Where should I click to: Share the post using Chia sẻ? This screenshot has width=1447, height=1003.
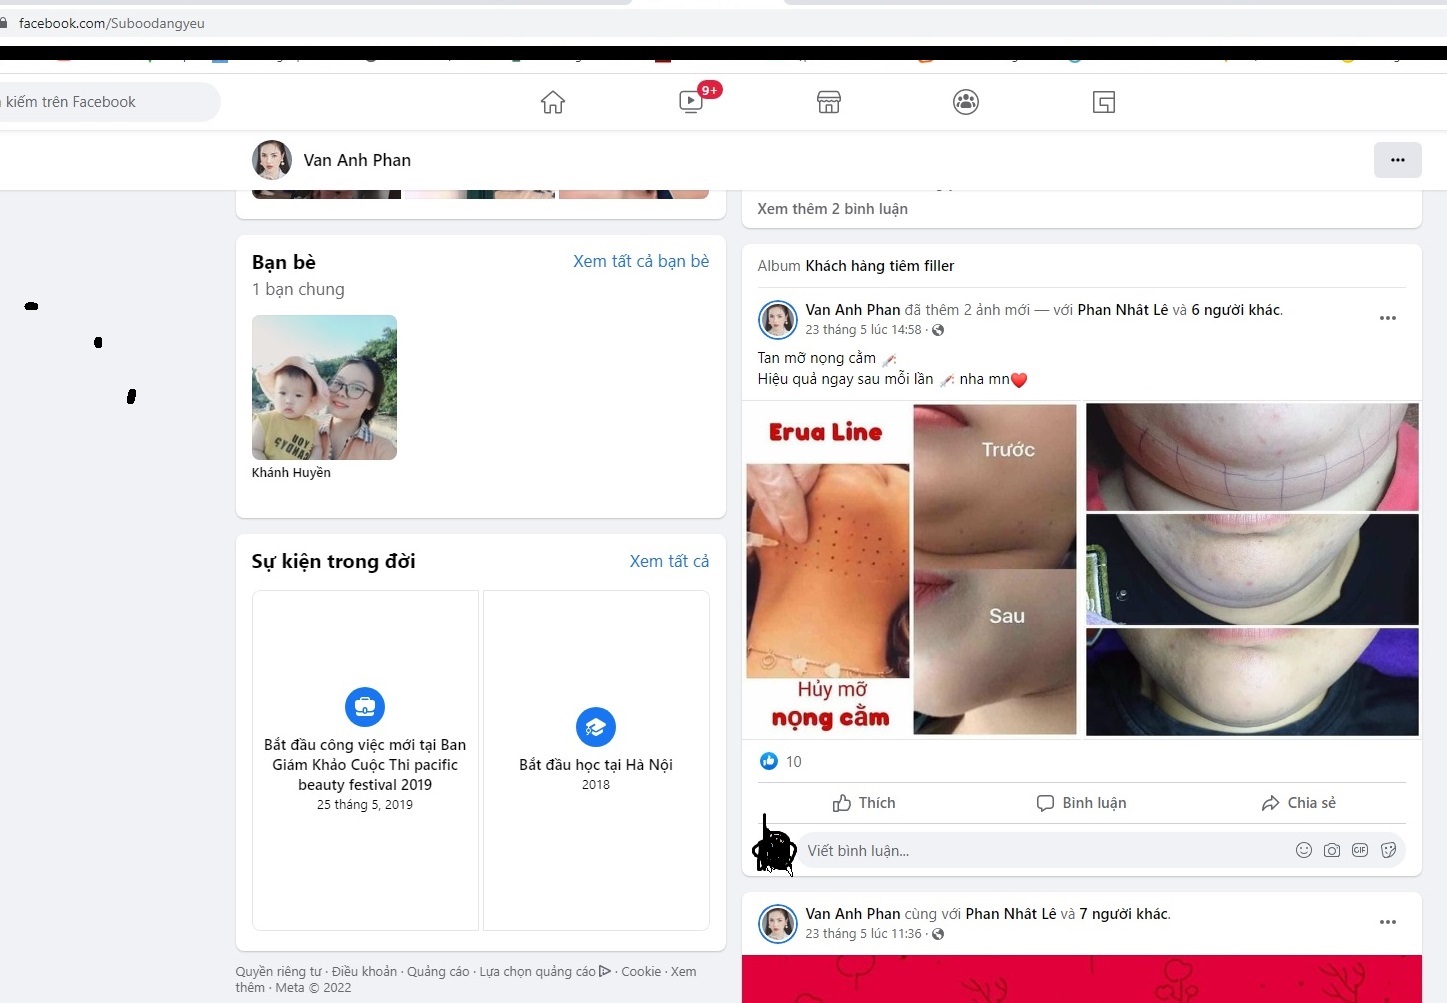coord(1298,803)
